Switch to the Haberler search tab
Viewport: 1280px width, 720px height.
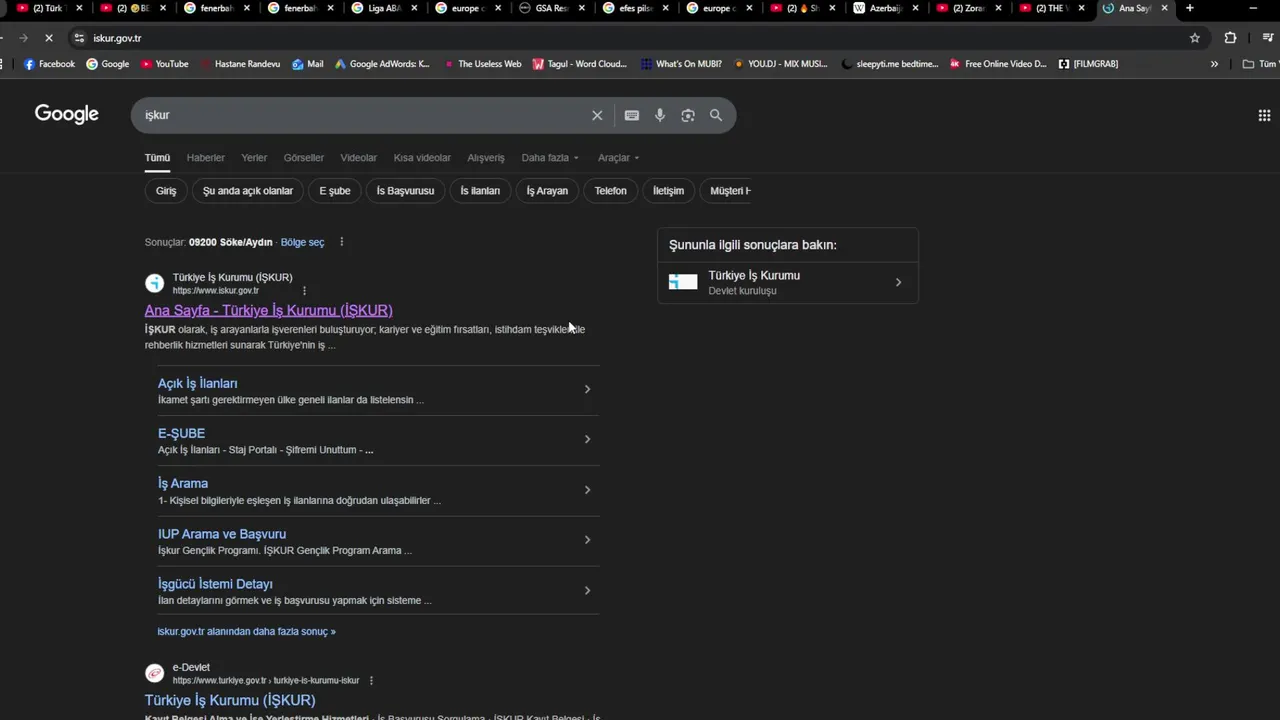[x=205, y=158]
